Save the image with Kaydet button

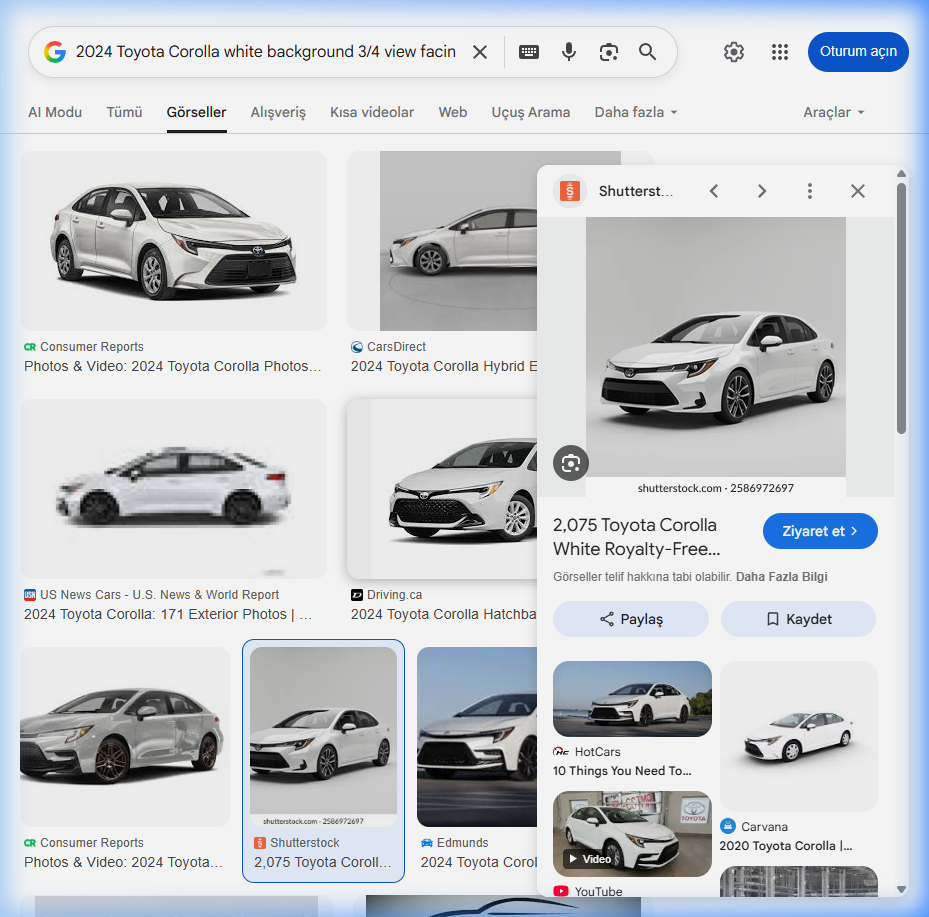click(x=798, y=619)
